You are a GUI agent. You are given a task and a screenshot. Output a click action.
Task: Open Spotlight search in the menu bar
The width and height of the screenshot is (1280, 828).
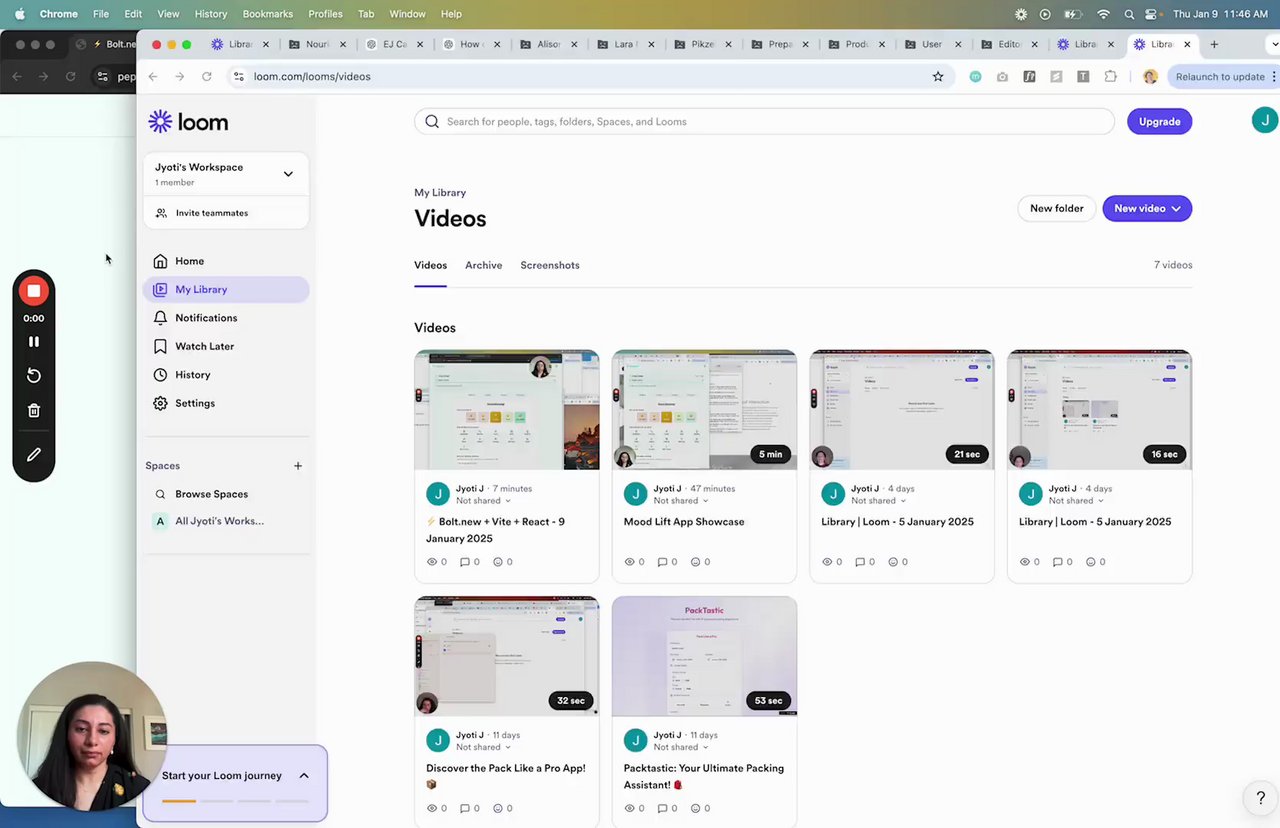[1129, 14]
